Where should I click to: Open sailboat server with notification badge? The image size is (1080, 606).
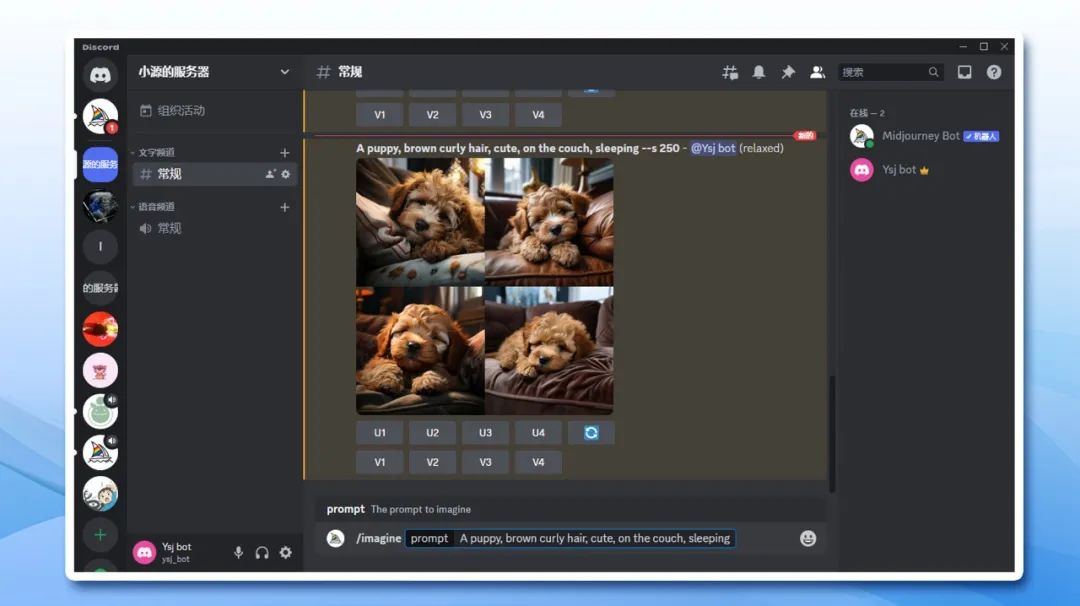[x=100, y=116]
